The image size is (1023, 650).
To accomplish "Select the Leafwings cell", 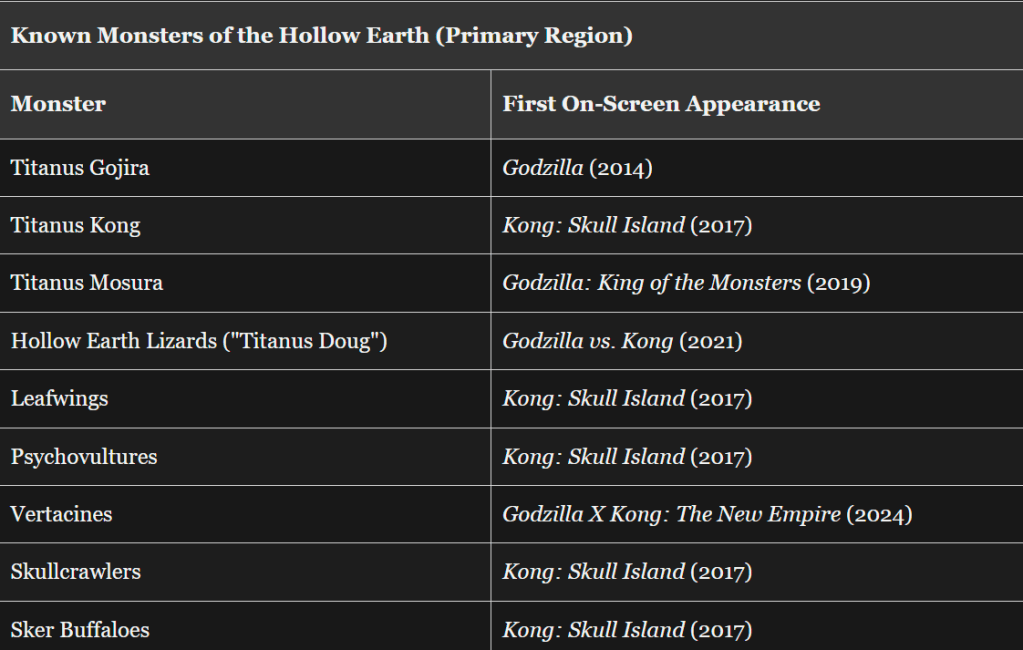I will (59, 398).
